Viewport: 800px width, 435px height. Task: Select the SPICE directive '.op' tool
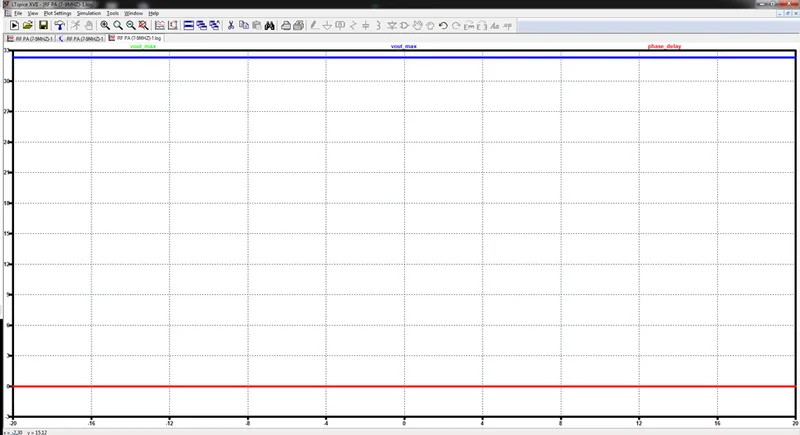[x=508, y=25]
